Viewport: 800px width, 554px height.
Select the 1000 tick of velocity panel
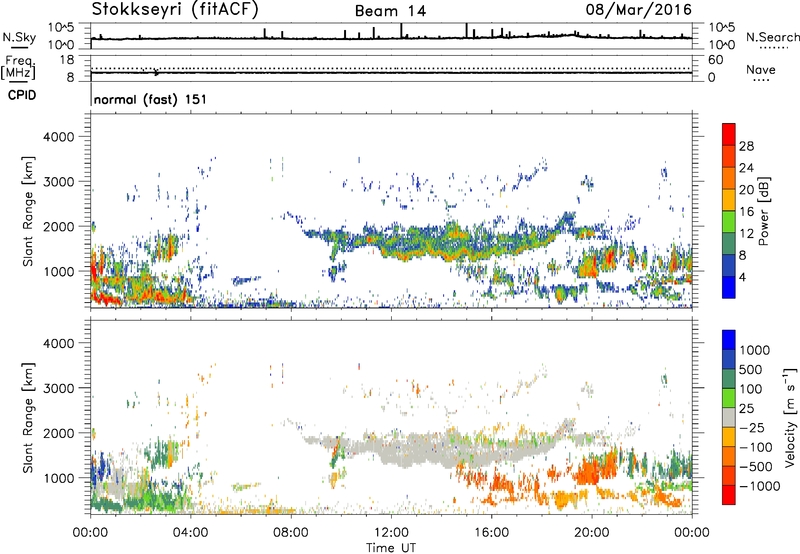[x=58, y=478]
